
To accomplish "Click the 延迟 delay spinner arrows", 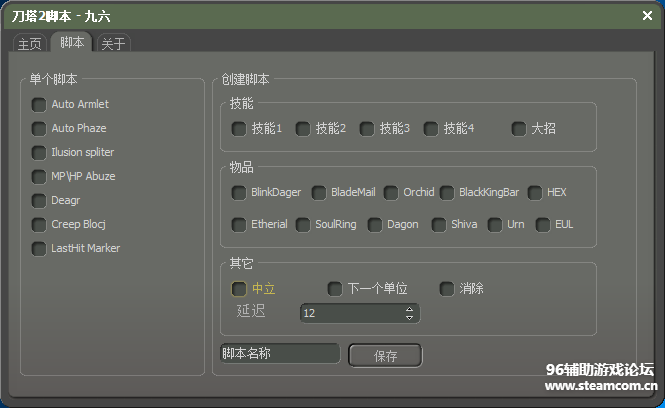I will pyautogui.click(x=409, y=313).
